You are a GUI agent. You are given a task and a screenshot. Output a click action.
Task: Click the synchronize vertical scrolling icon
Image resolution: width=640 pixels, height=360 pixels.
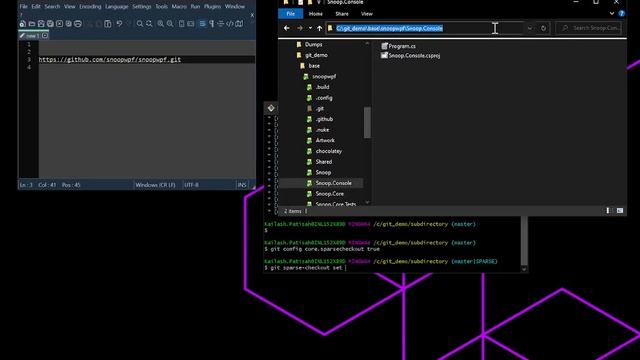182,24
